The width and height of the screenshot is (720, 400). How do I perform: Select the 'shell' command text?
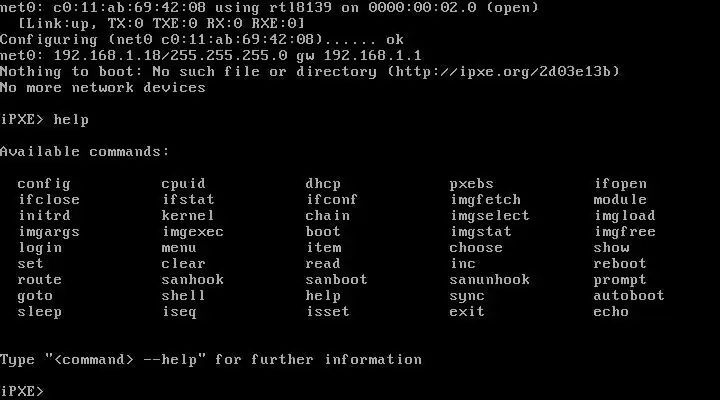(x=183, y=295)
